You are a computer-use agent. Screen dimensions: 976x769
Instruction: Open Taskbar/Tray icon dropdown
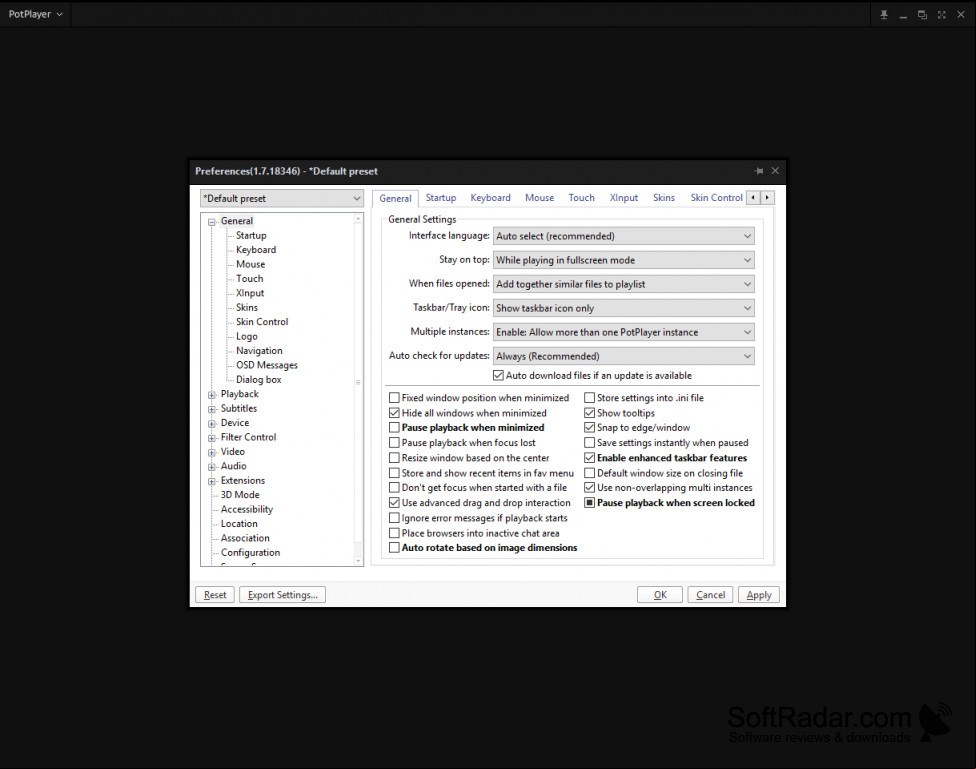[x=624, y=308]
